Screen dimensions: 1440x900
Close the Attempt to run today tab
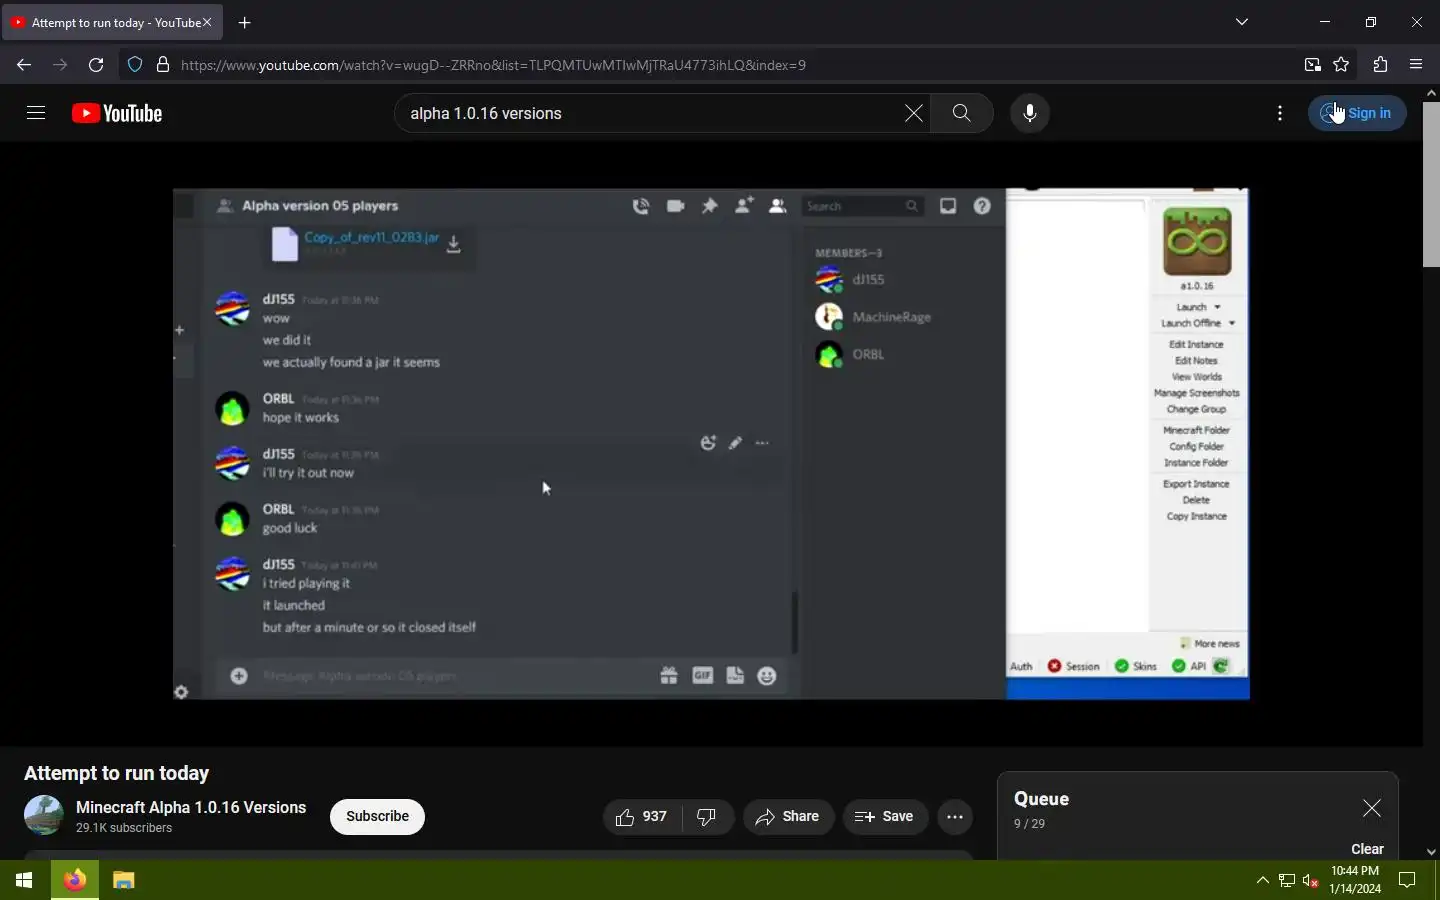point(207,22)
